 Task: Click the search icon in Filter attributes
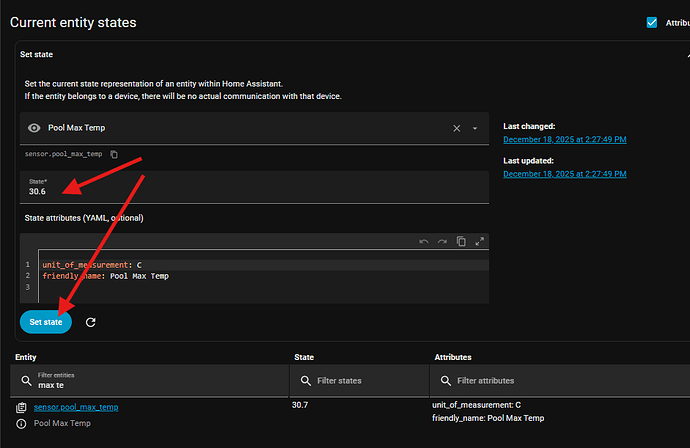(x=446, y=381)
